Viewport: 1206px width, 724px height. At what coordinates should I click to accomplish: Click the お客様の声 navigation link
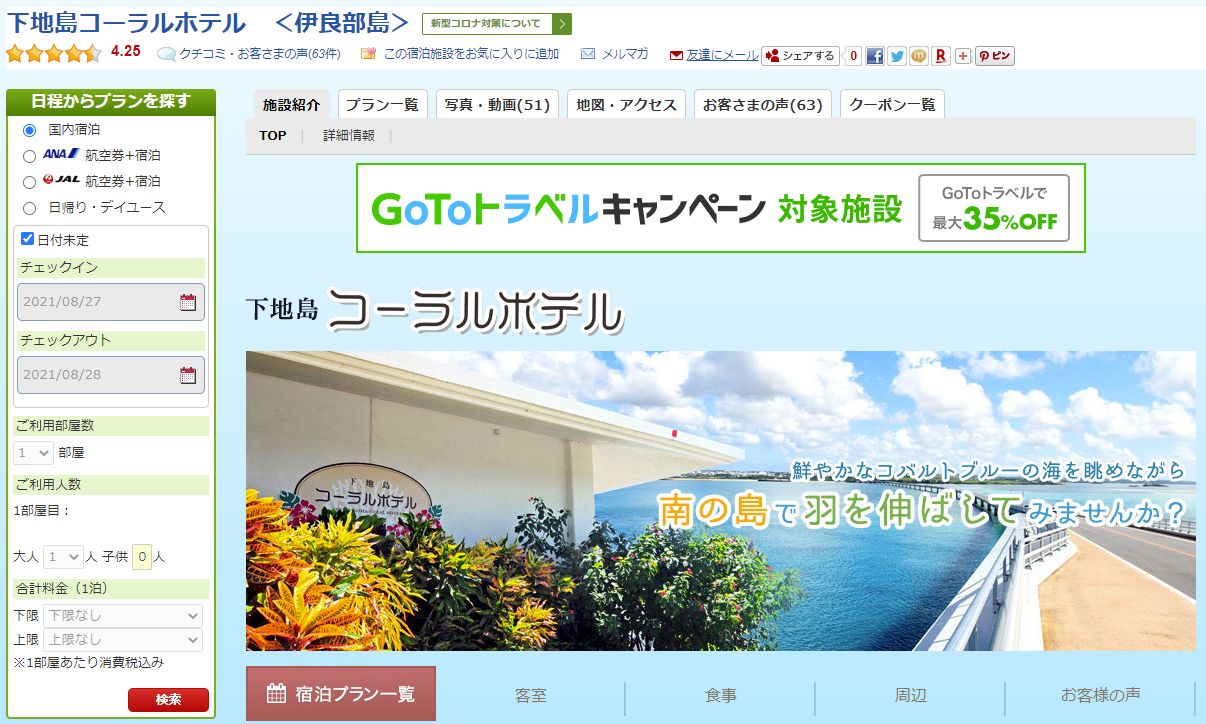pos(1100,695)
